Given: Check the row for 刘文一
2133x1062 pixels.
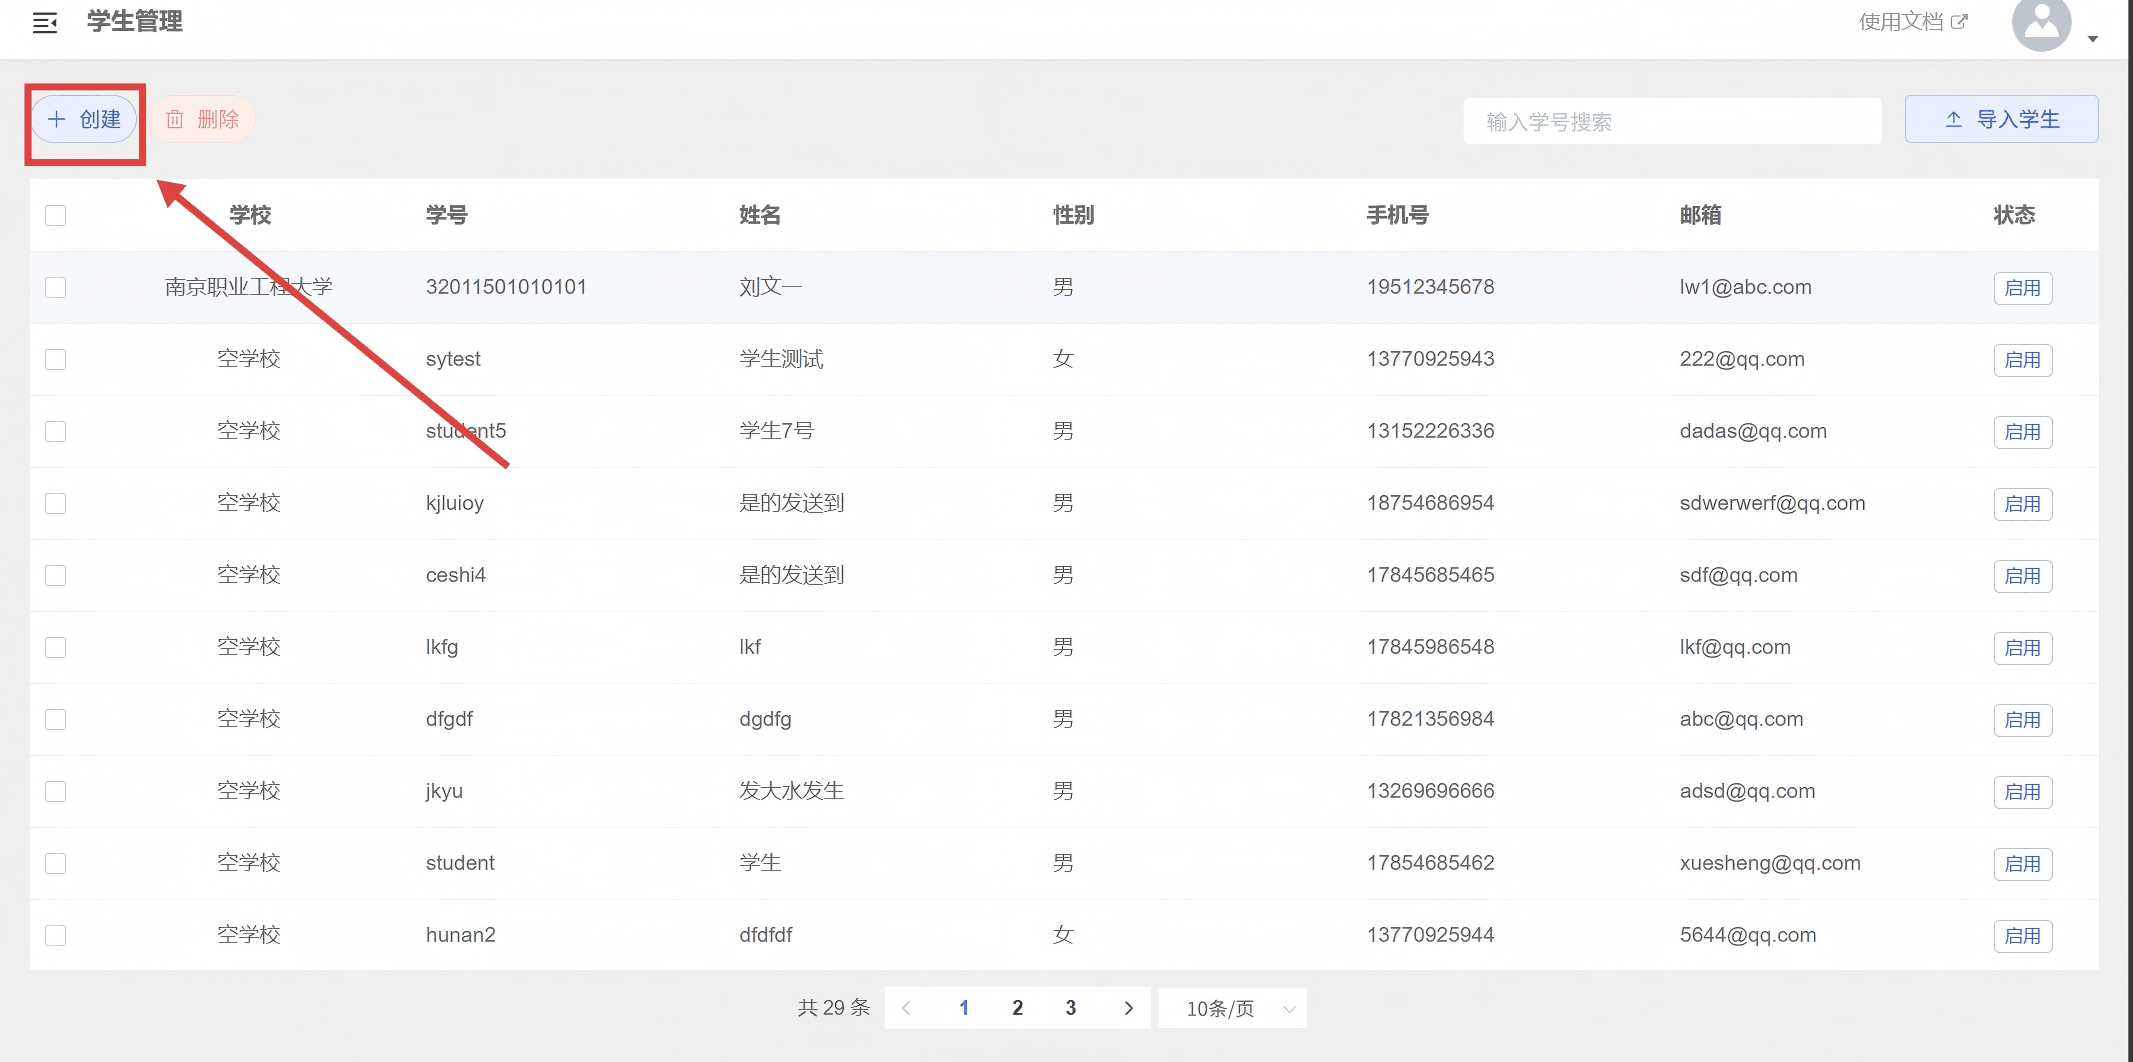Looking at the screenshot, I should pos(56,288).
